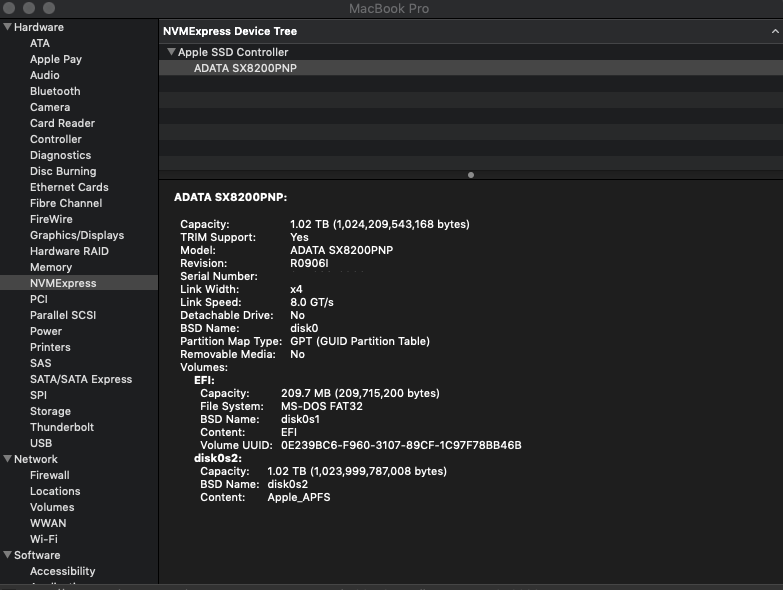Open Storage in the sidebar

[50, 411]
